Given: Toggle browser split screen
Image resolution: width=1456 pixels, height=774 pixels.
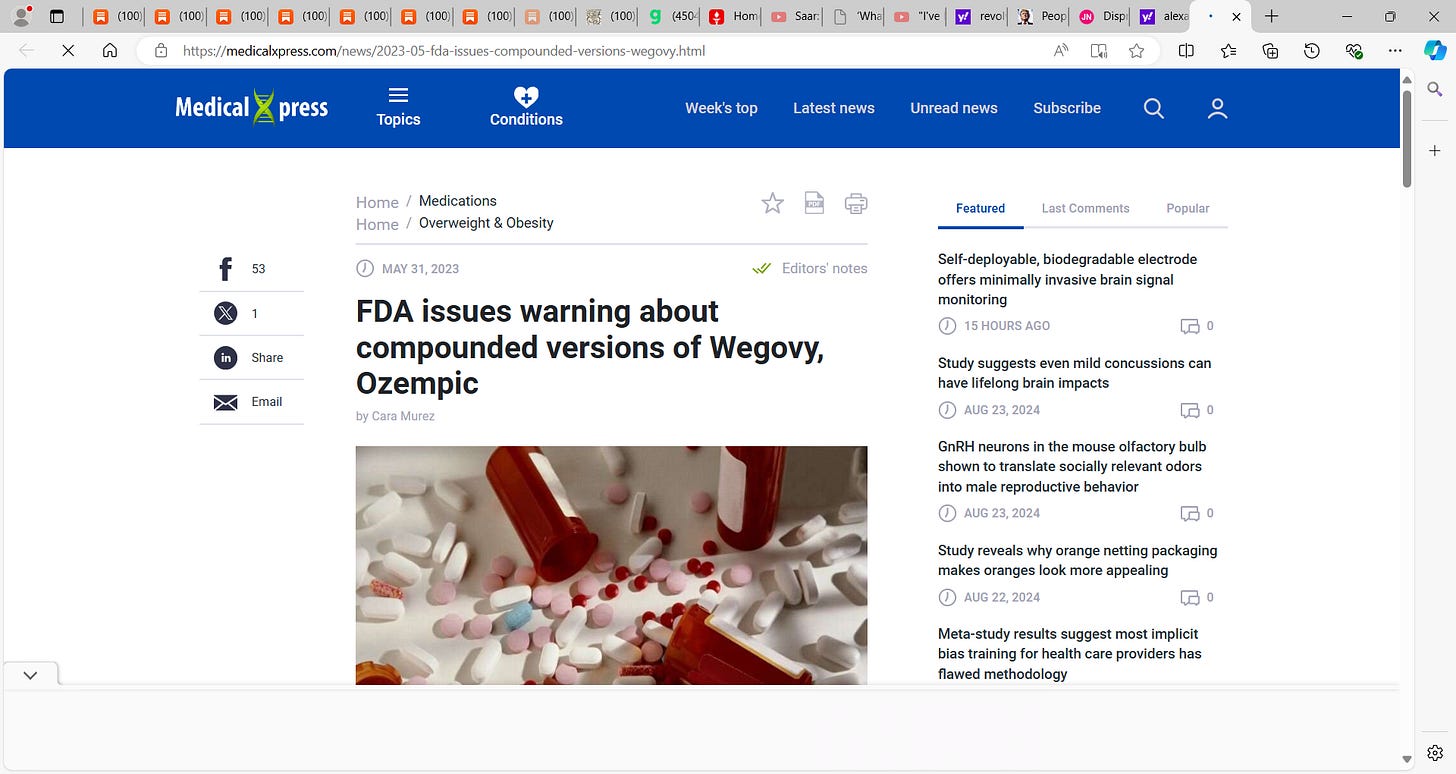Looking at the screenshot, I should coord(1186,51).
